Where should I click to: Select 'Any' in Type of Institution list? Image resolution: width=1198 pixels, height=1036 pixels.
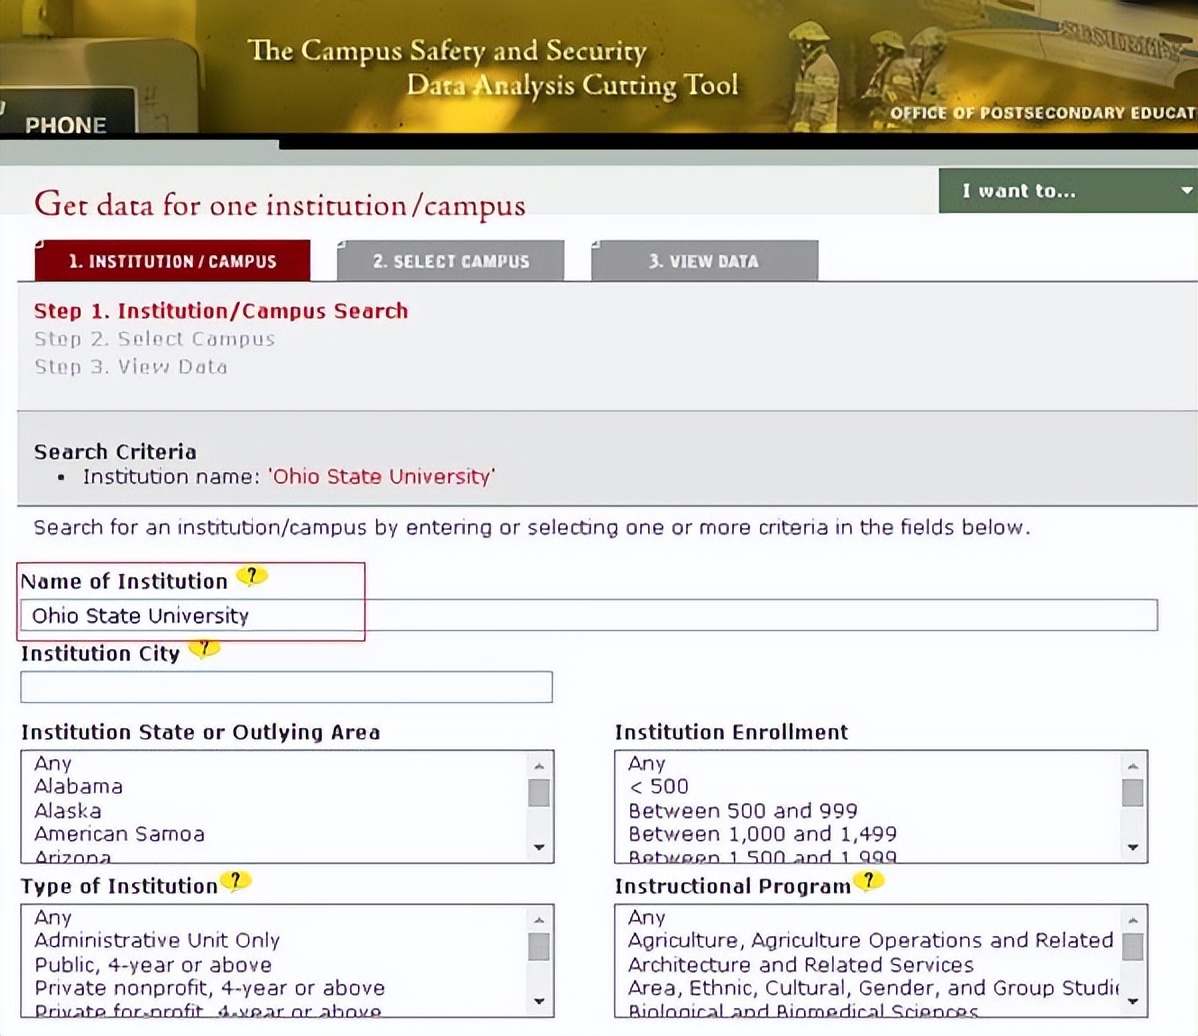tap(53, 917)
